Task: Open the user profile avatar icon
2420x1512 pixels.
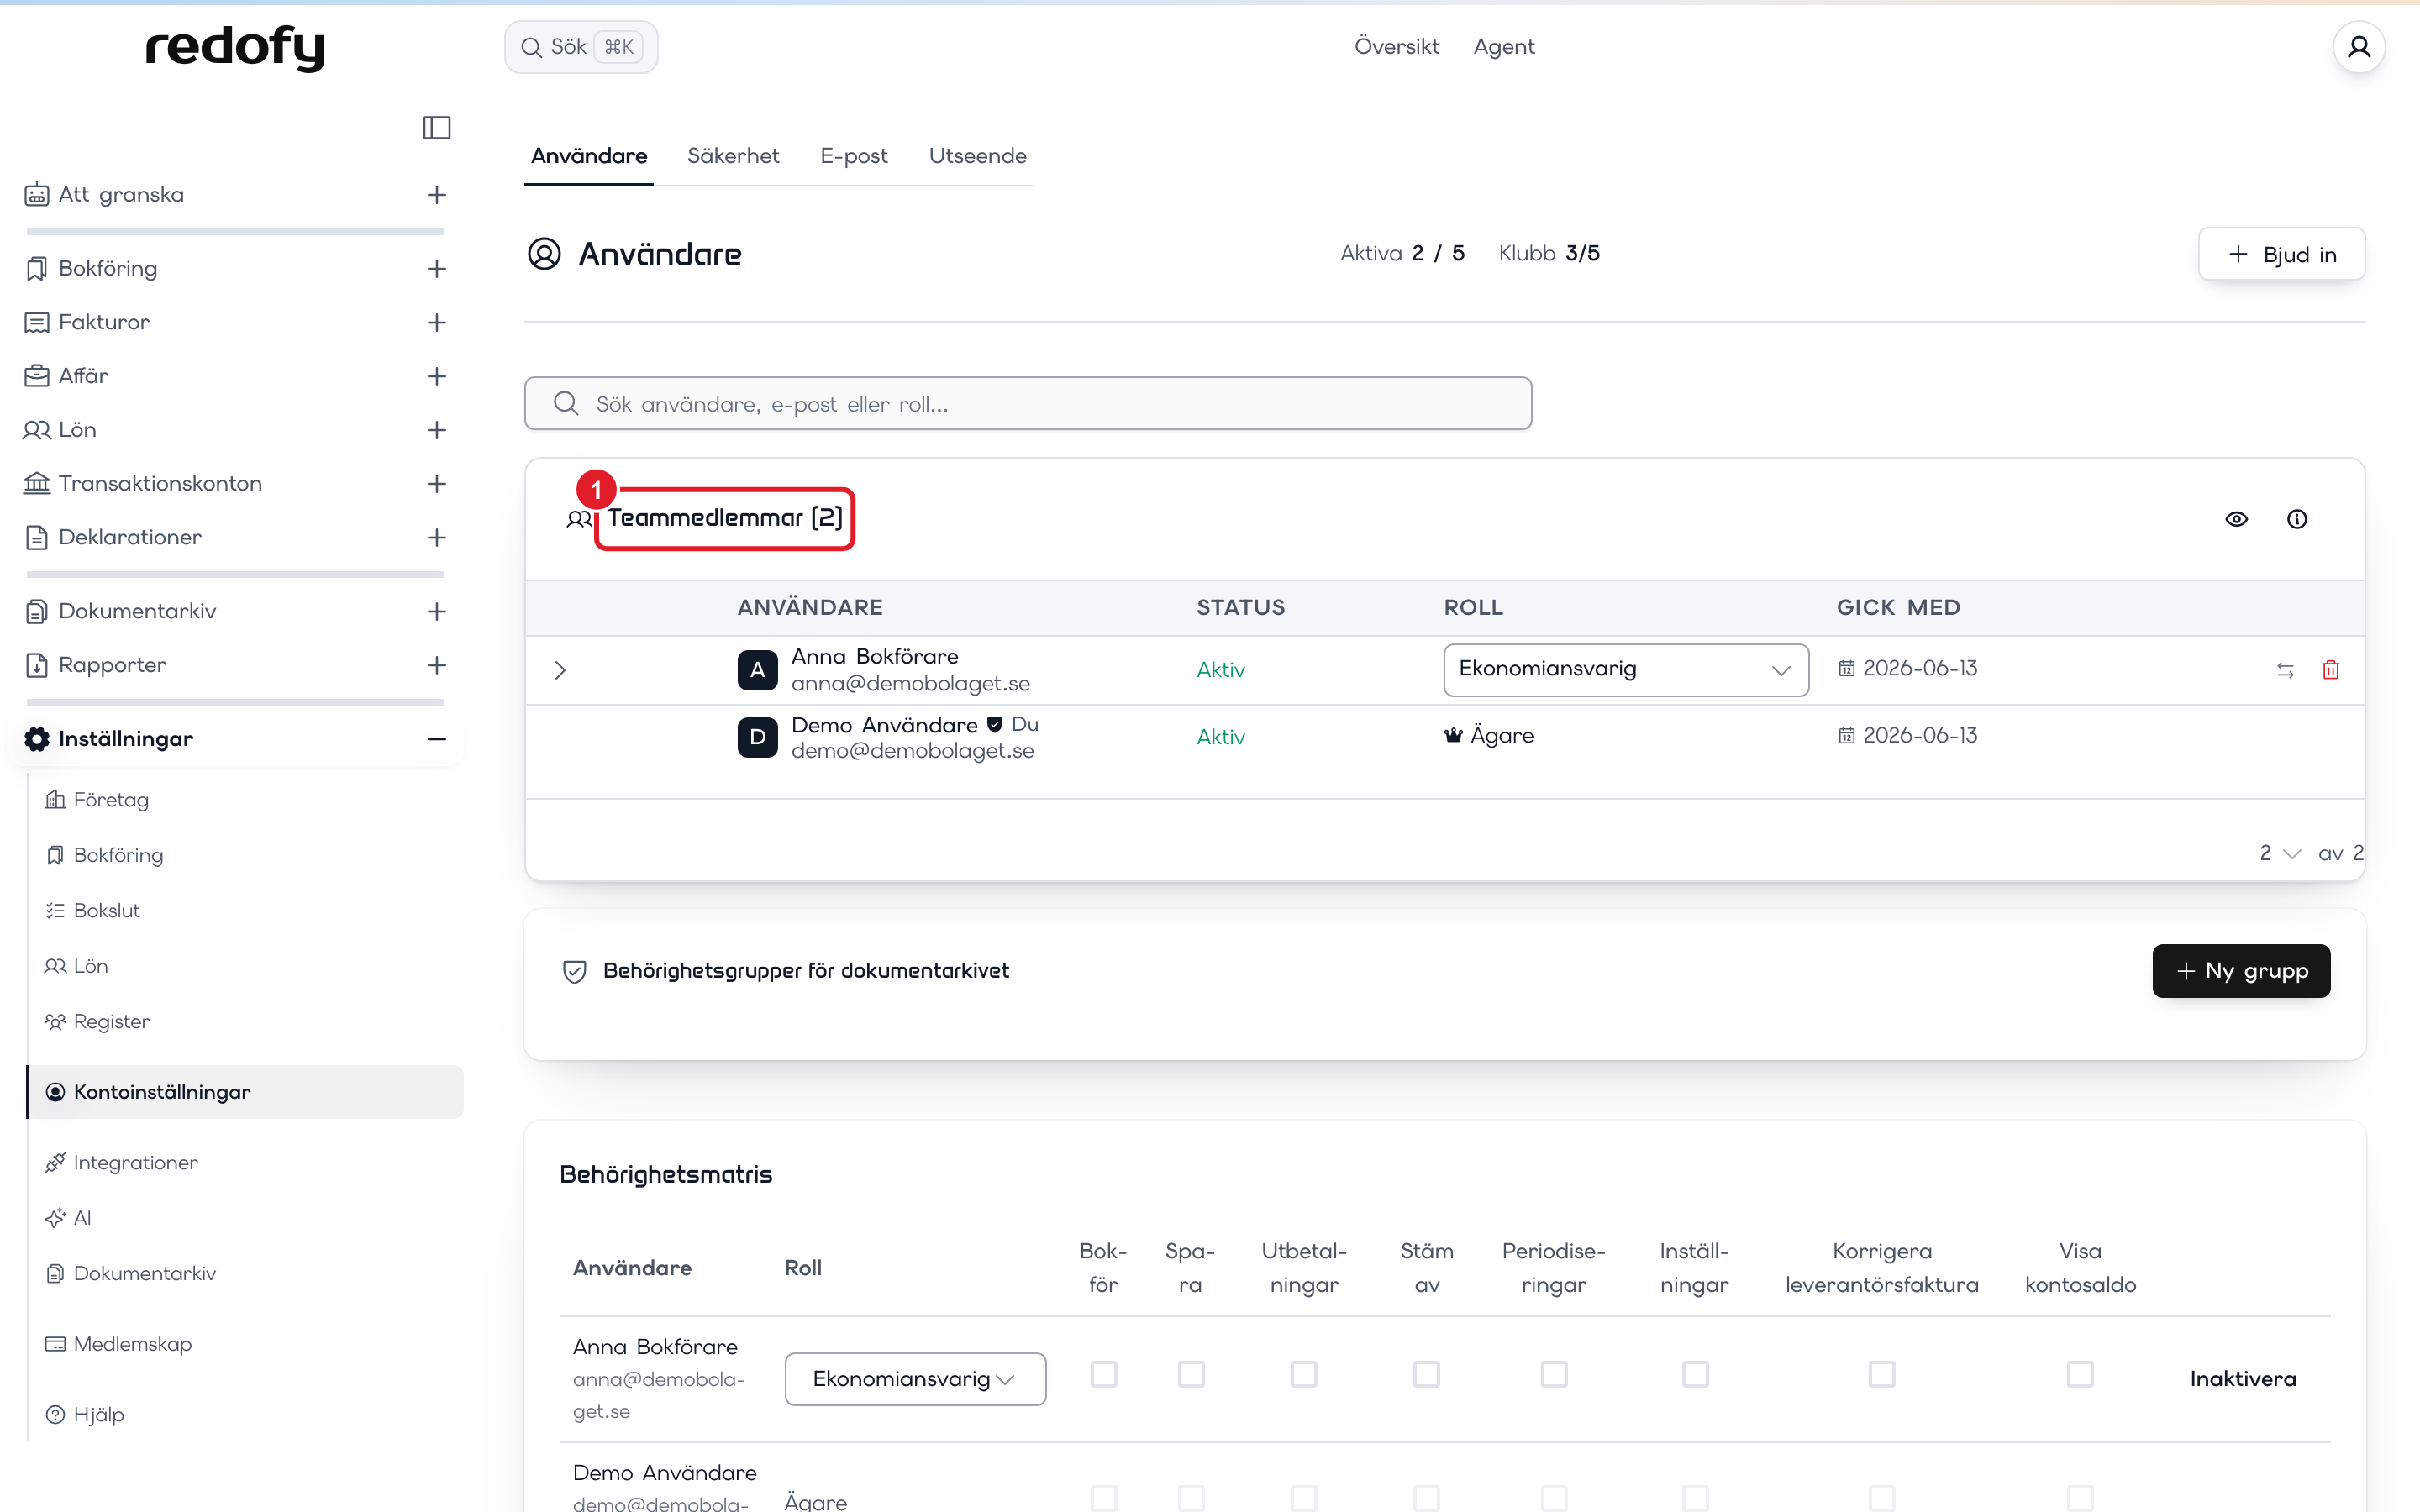Action: coord(2359,47)
